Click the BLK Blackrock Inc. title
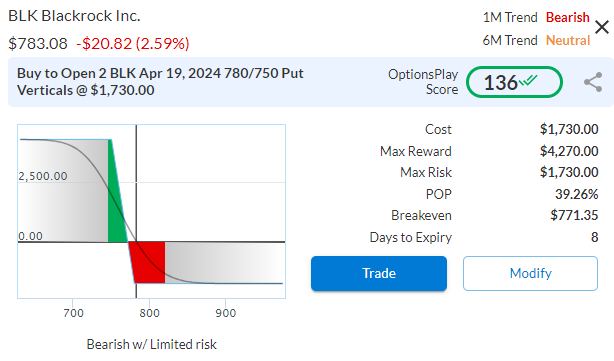This screenshot has width=614, height=361. click(74, 16)
